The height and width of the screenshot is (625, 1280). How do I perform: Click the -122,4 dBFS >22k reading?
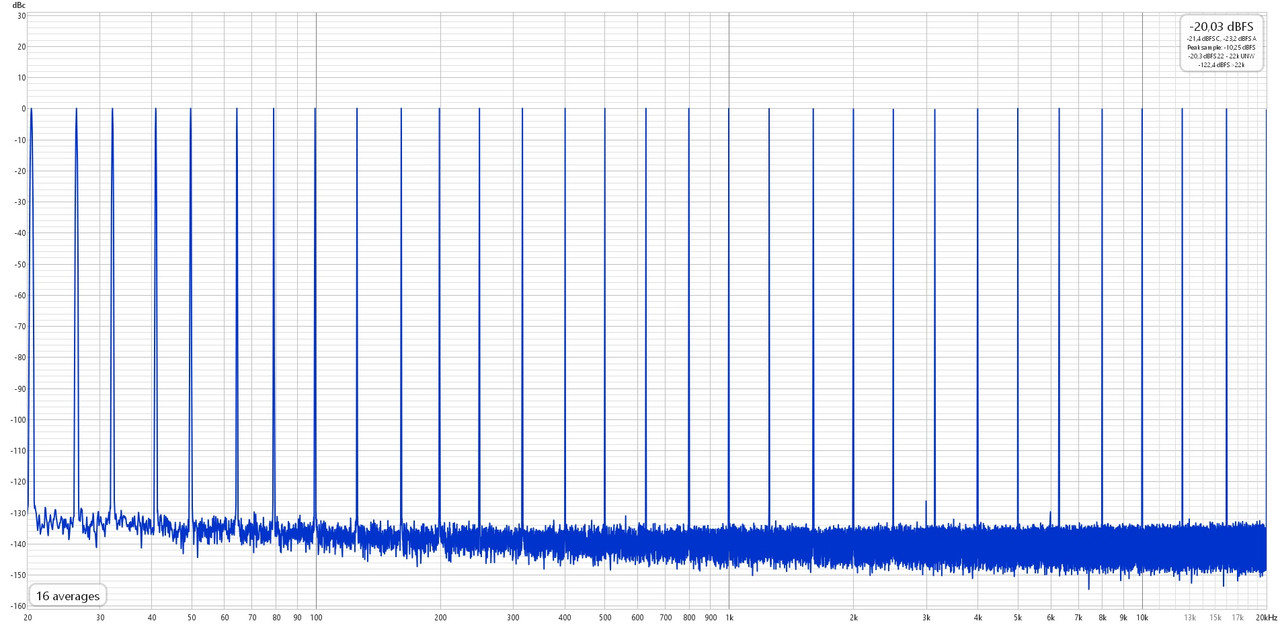pos(1221,65)
